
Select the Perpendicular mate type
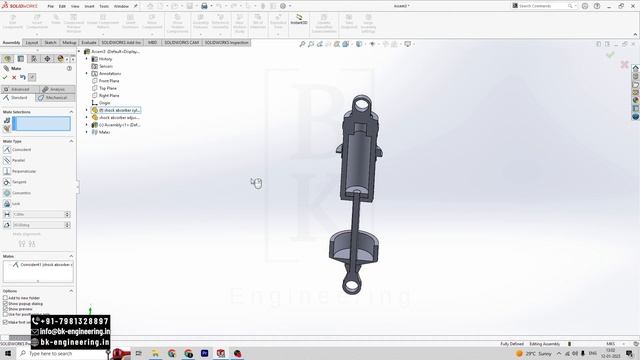tap(20, 171)
